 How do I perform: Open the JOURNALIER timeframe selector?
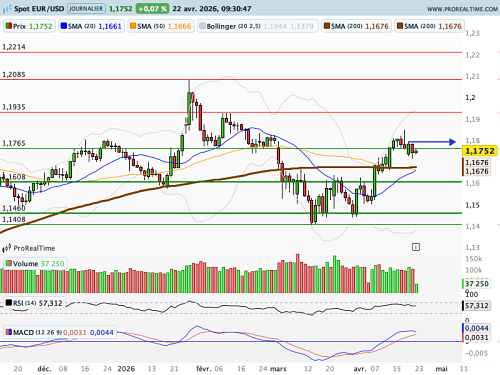point(86,8)
